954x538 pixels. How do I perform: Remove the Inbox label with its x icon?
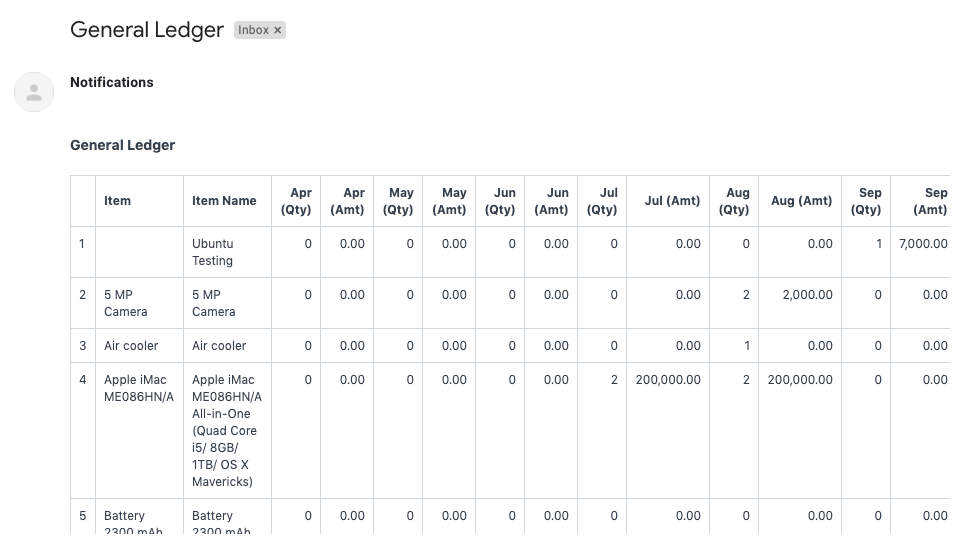(278, 30)
